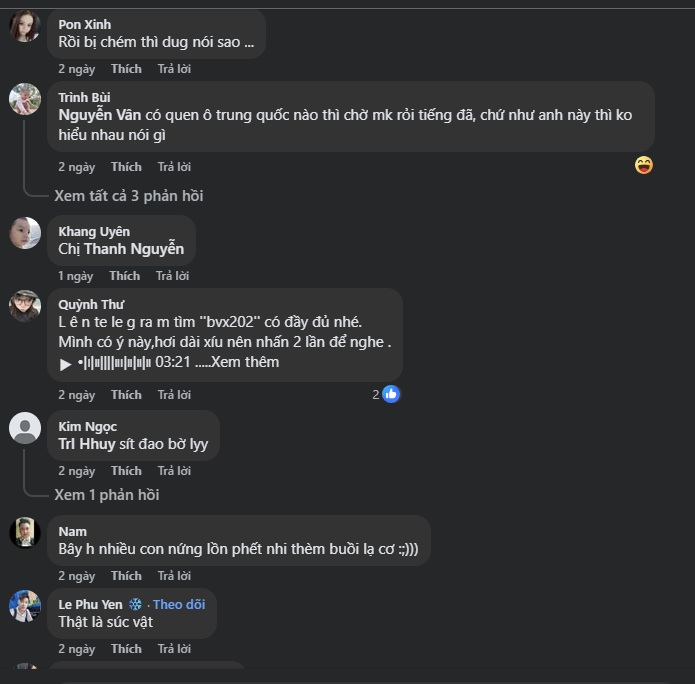Image resolution: width=695 pixels, height=684 pixels.
Task: Click Le Phu Yen's avatar
Action: (x=24, y=606)
